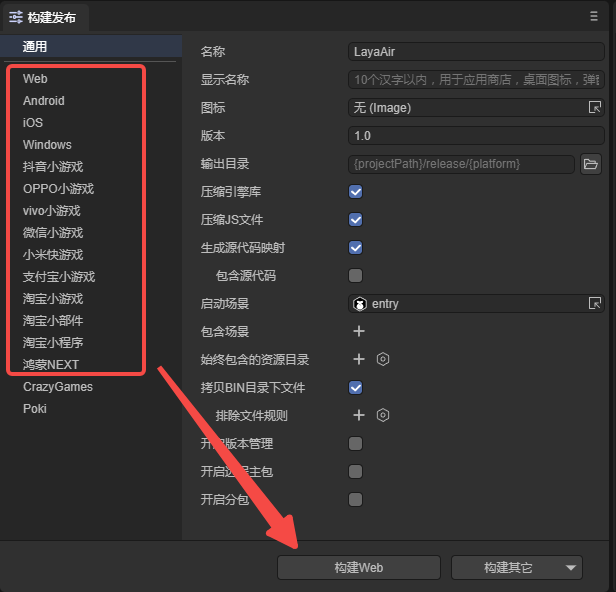Click the scene picker icon in 启动场景 field

pos(594,303)
